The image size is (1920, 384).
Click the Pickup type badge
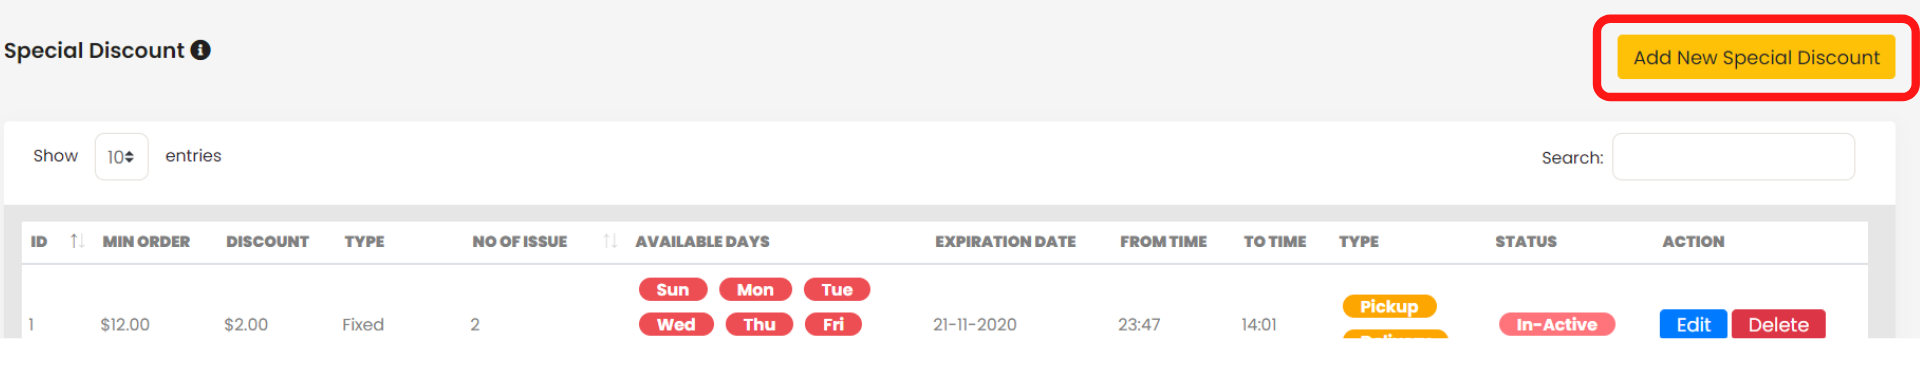click(x=1389, y=306)
